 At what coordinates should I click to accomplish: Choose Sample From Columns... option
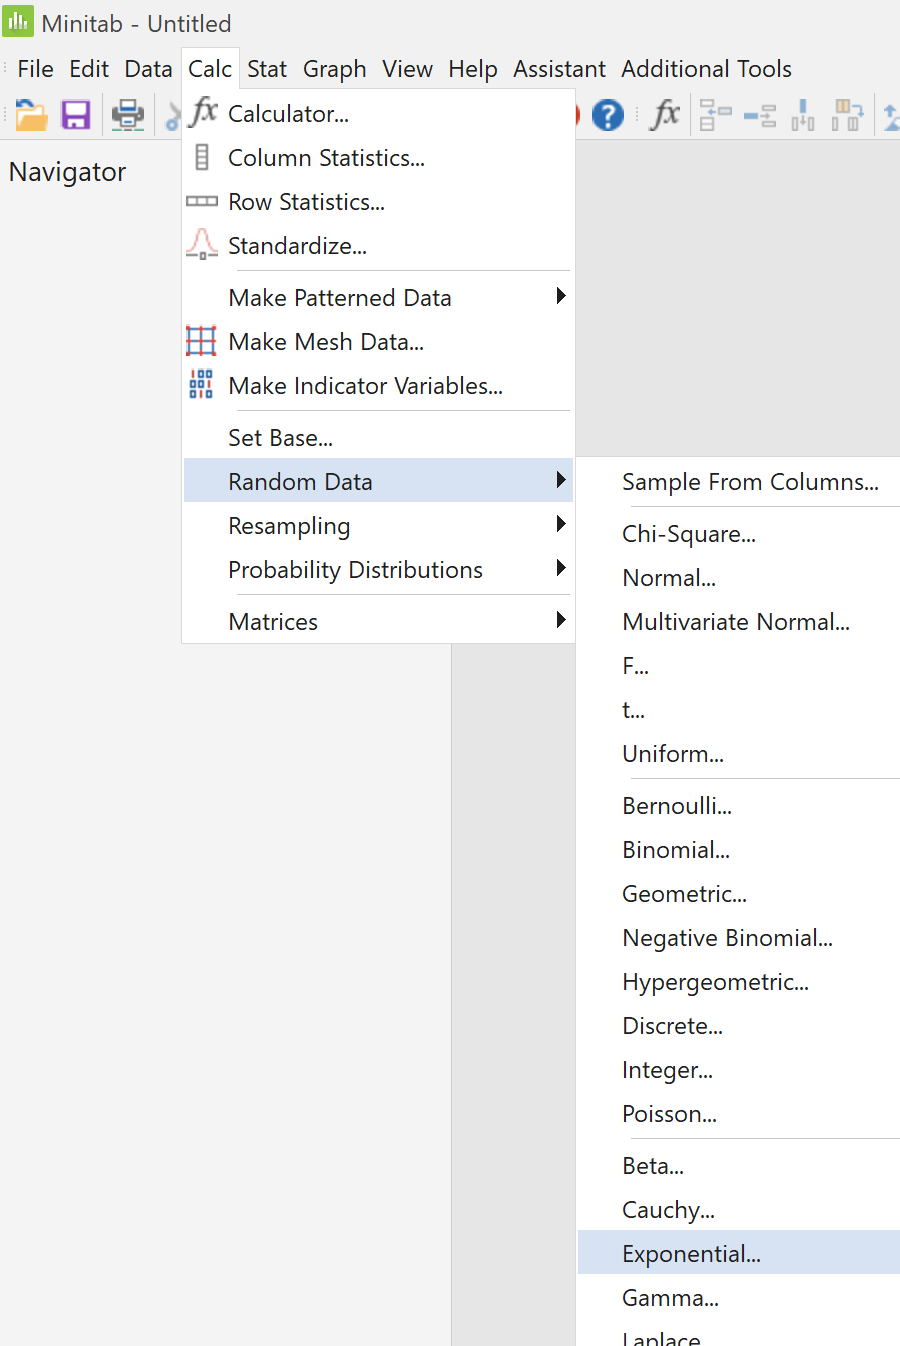click(x=739, y=482)
